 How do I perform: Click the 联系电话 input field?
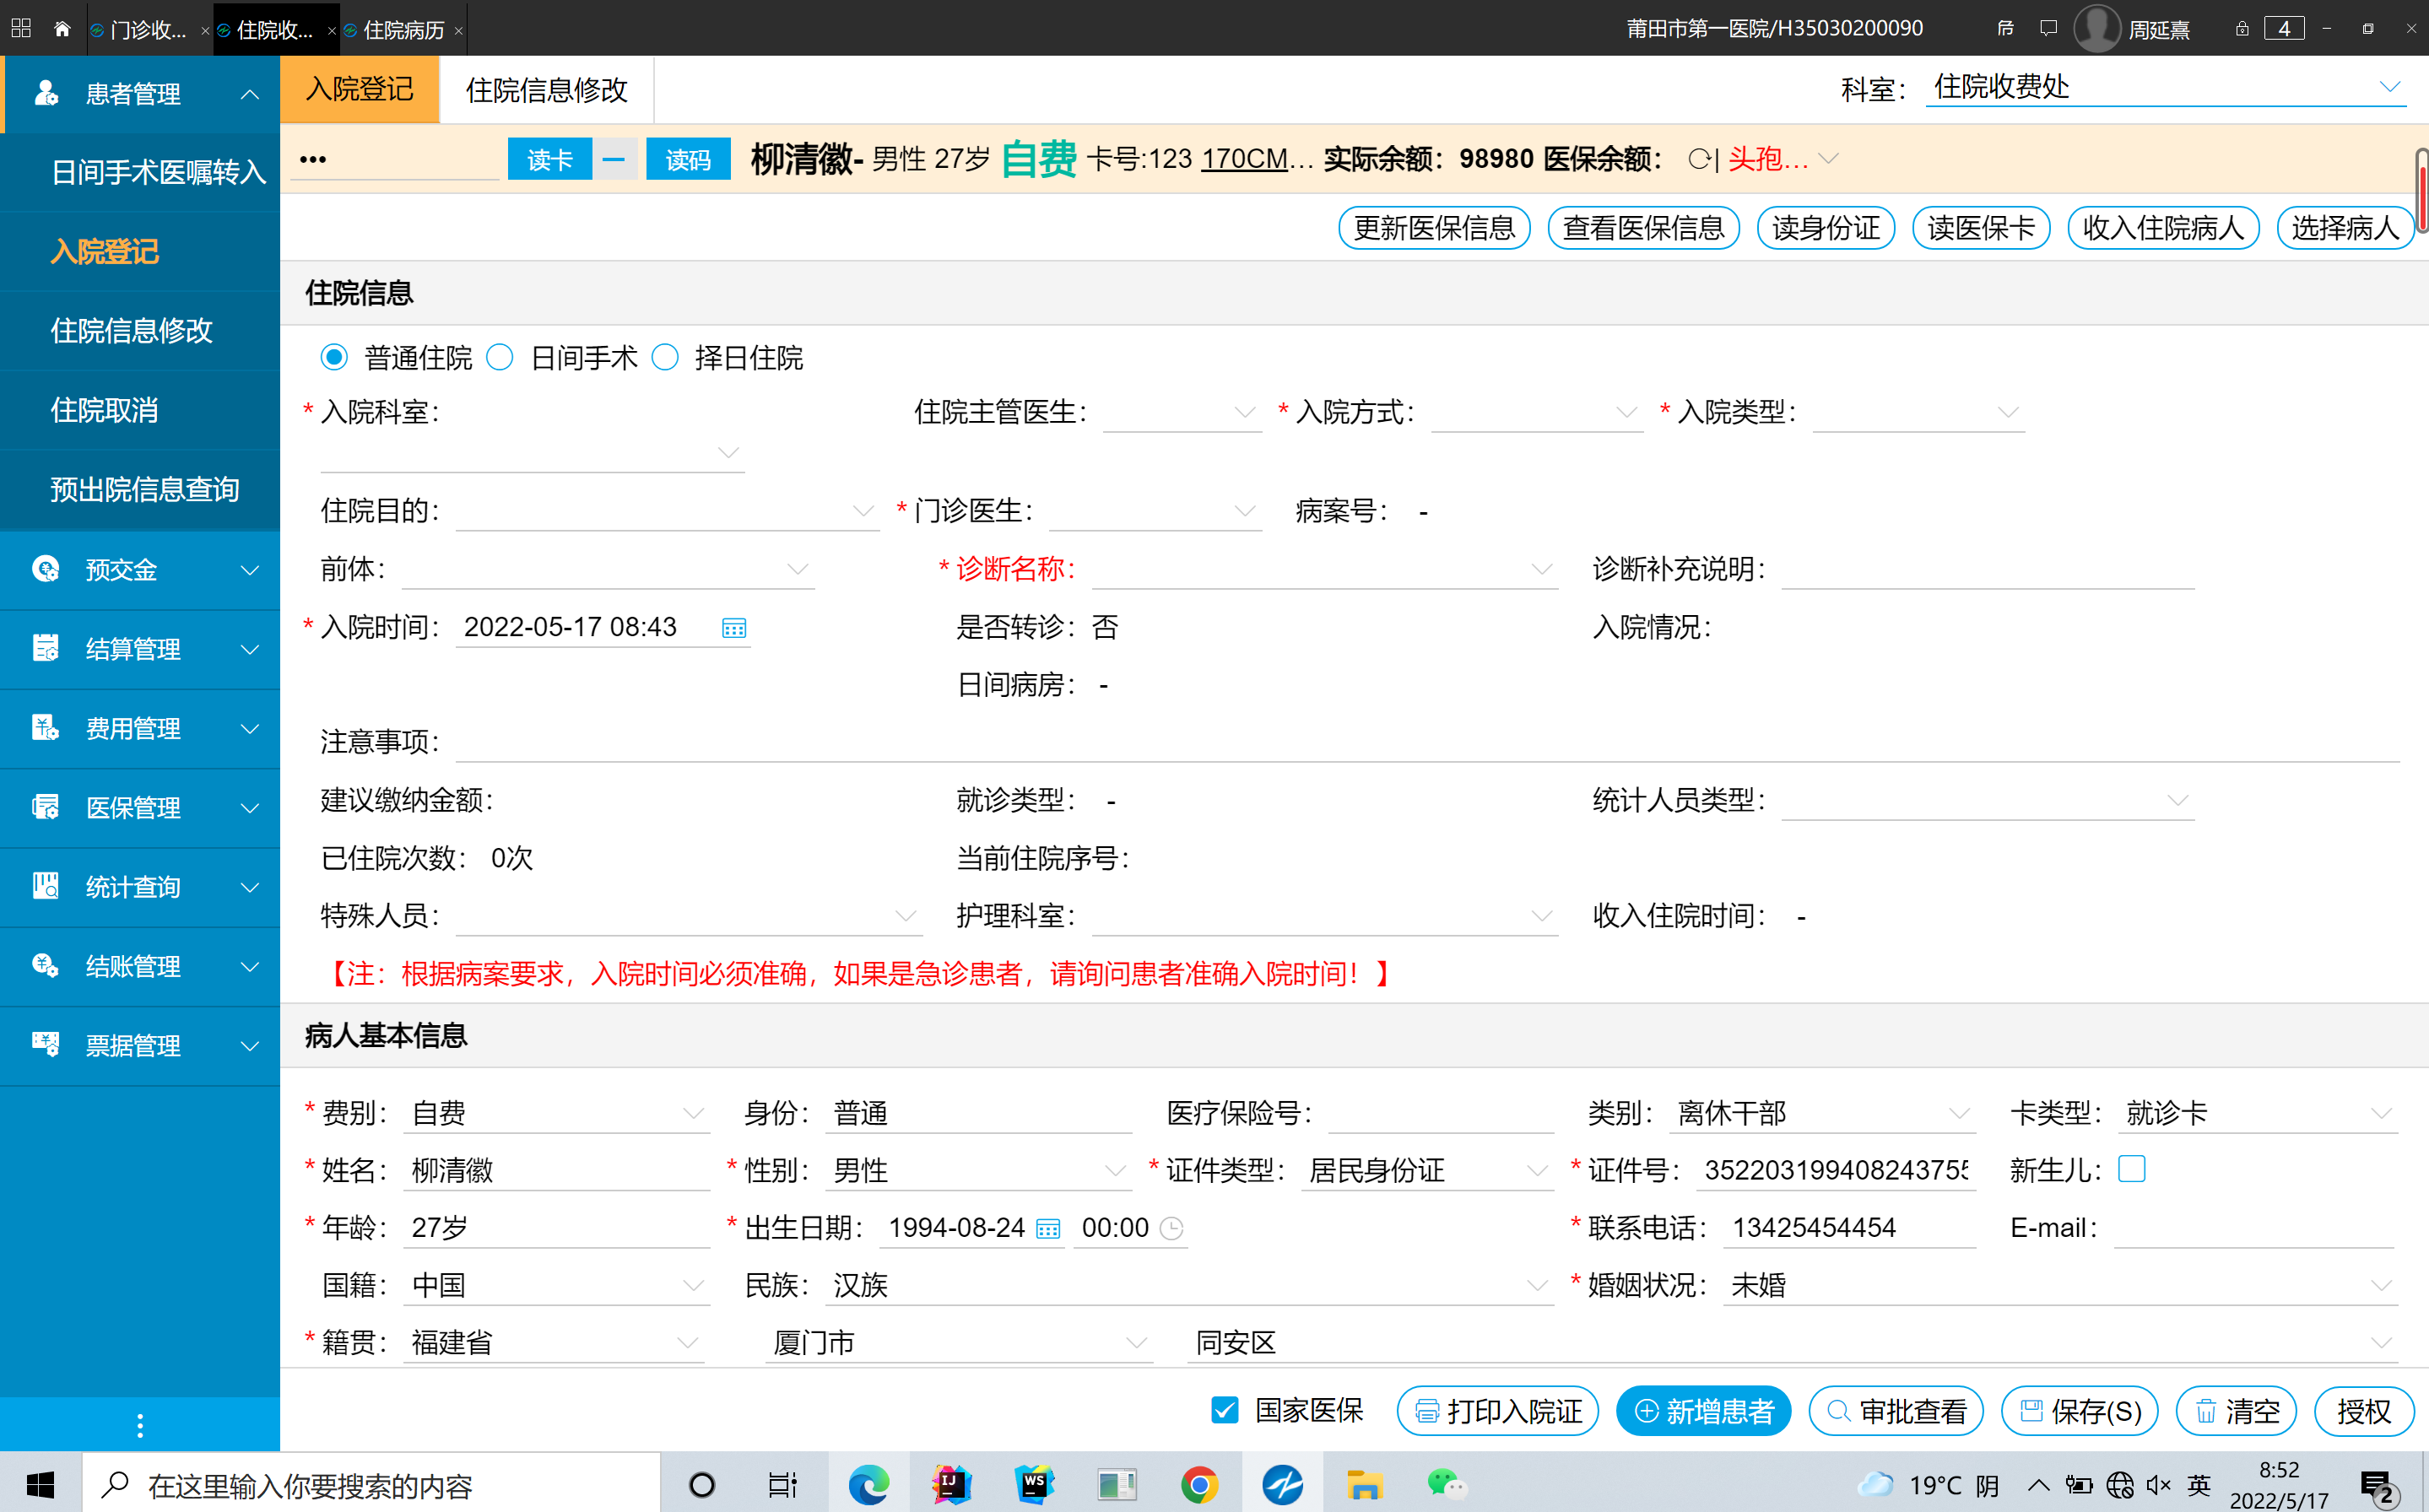tap(1849, 1228)
